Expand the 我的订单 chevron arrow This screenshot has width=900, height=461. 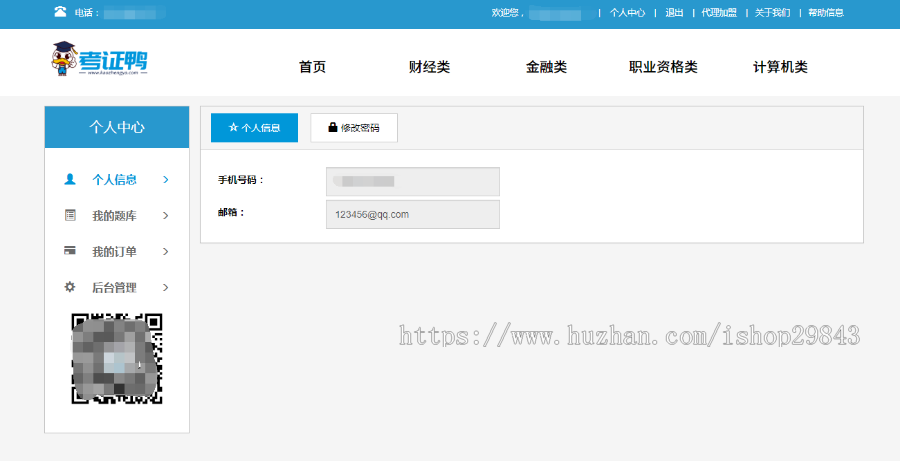click(x=166, y=251)
